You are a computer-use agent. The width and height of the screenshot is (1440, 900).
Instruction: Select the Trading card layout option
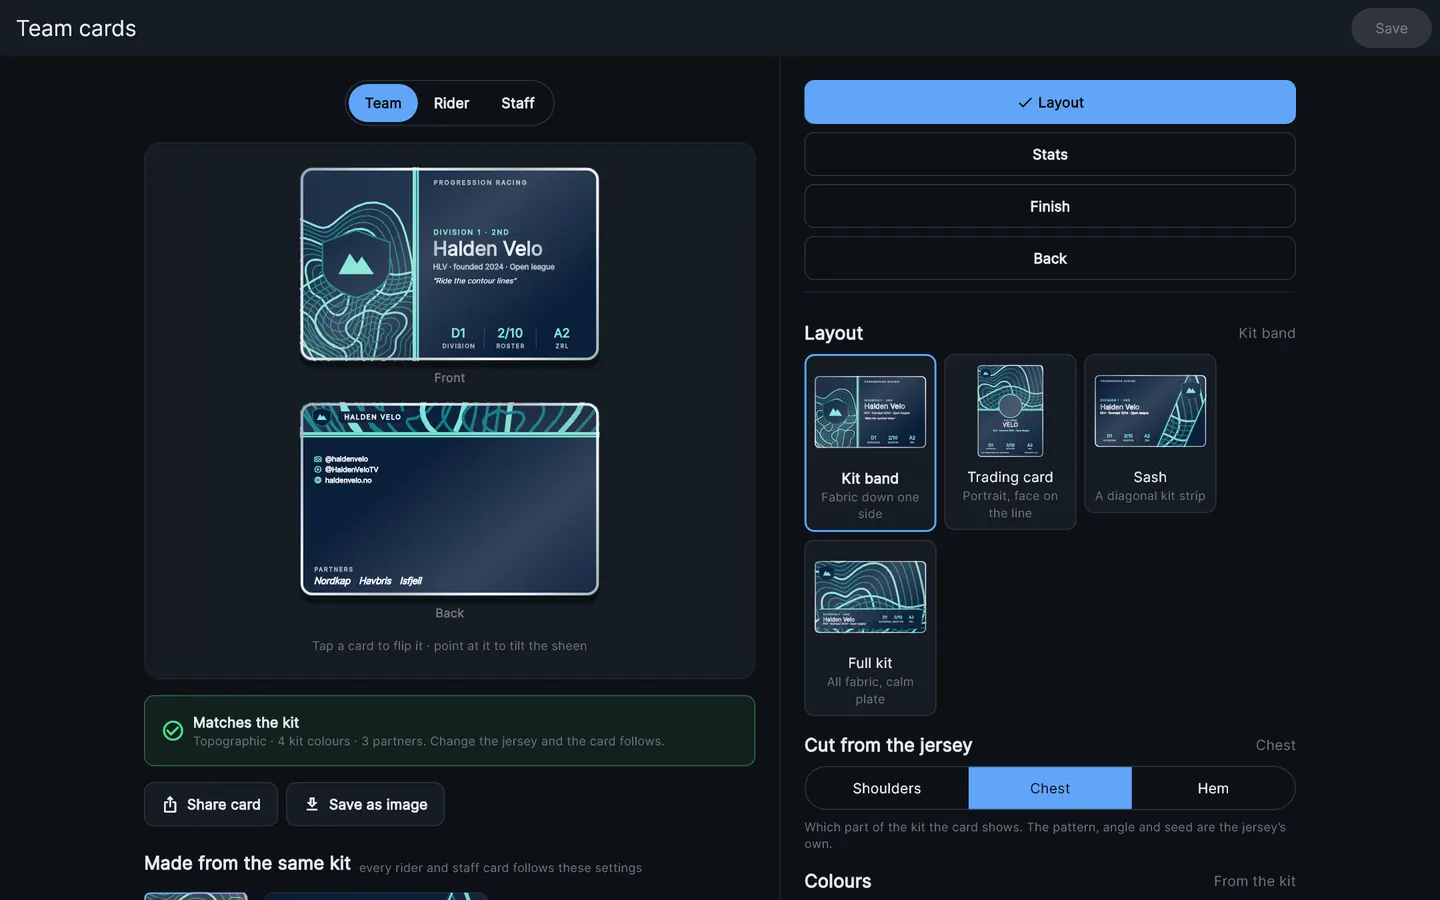point(1010,442)
